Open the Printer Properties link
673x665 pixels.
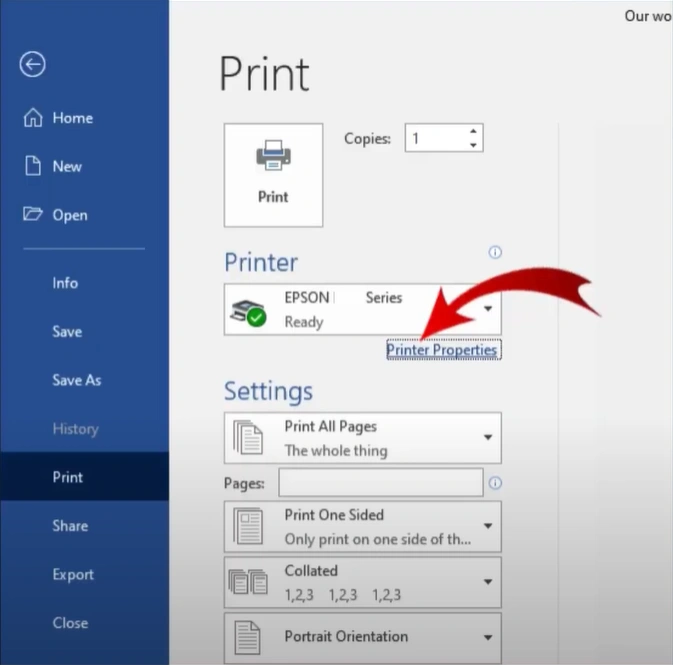pyautogui.click(x=442, y=350)
